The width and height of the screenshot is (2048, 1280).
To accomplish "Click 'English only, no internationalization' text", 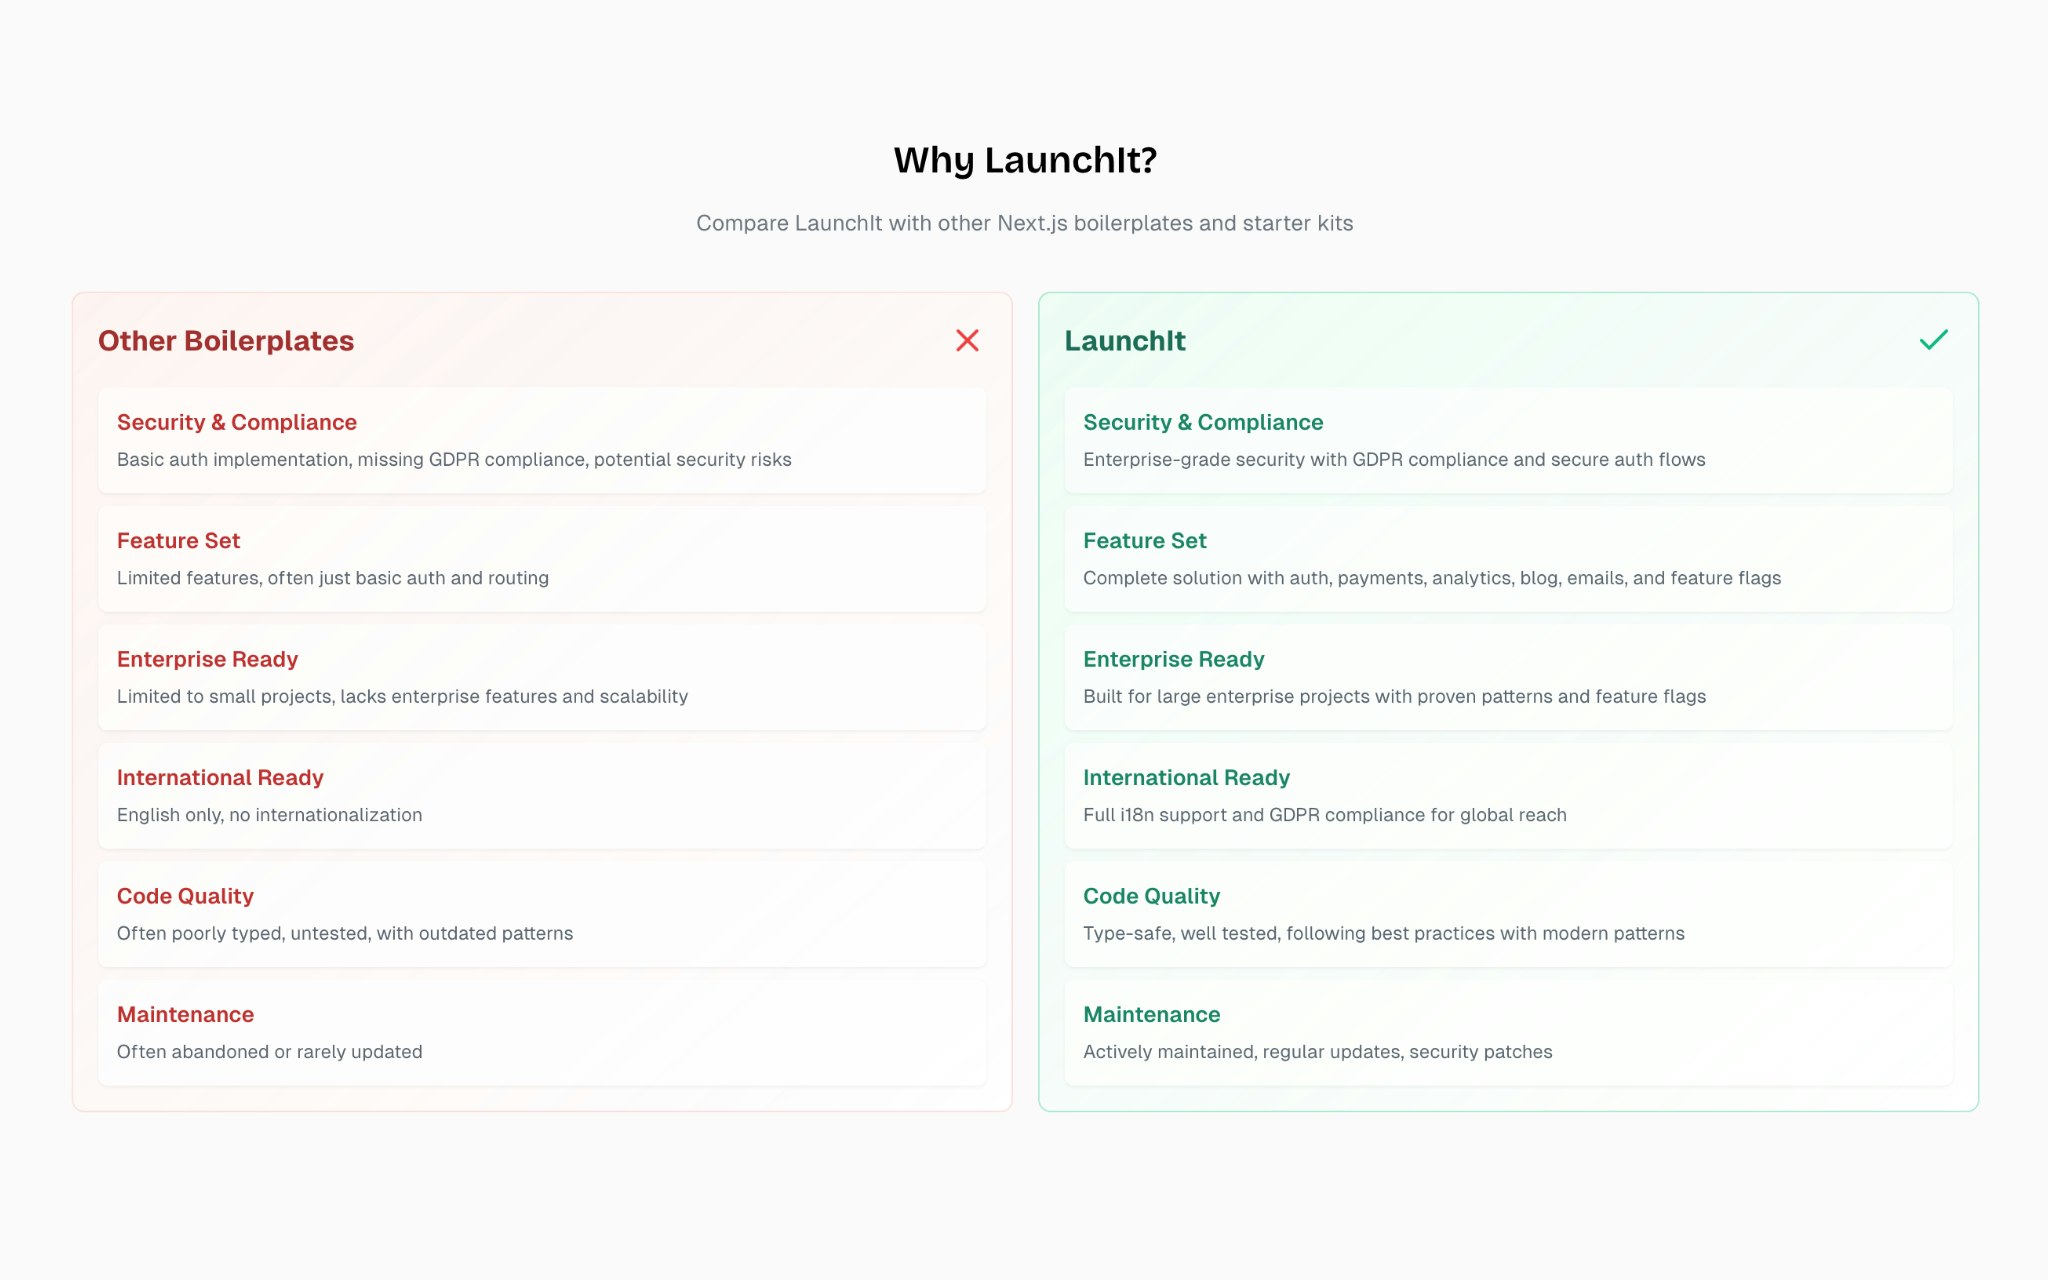I will 269,815.
